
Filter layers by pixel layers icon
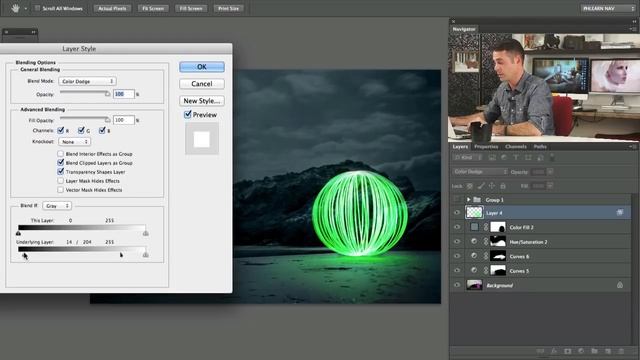(x=492, y=158)
